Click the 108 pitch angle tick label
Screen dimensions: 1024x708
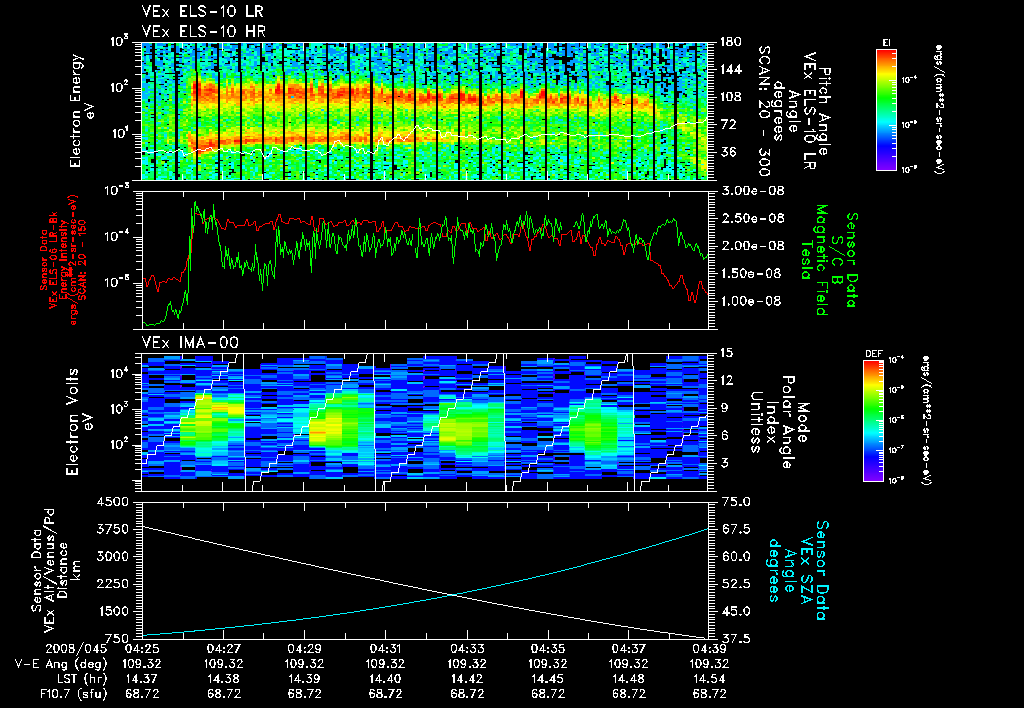click(x=730, y=97)
